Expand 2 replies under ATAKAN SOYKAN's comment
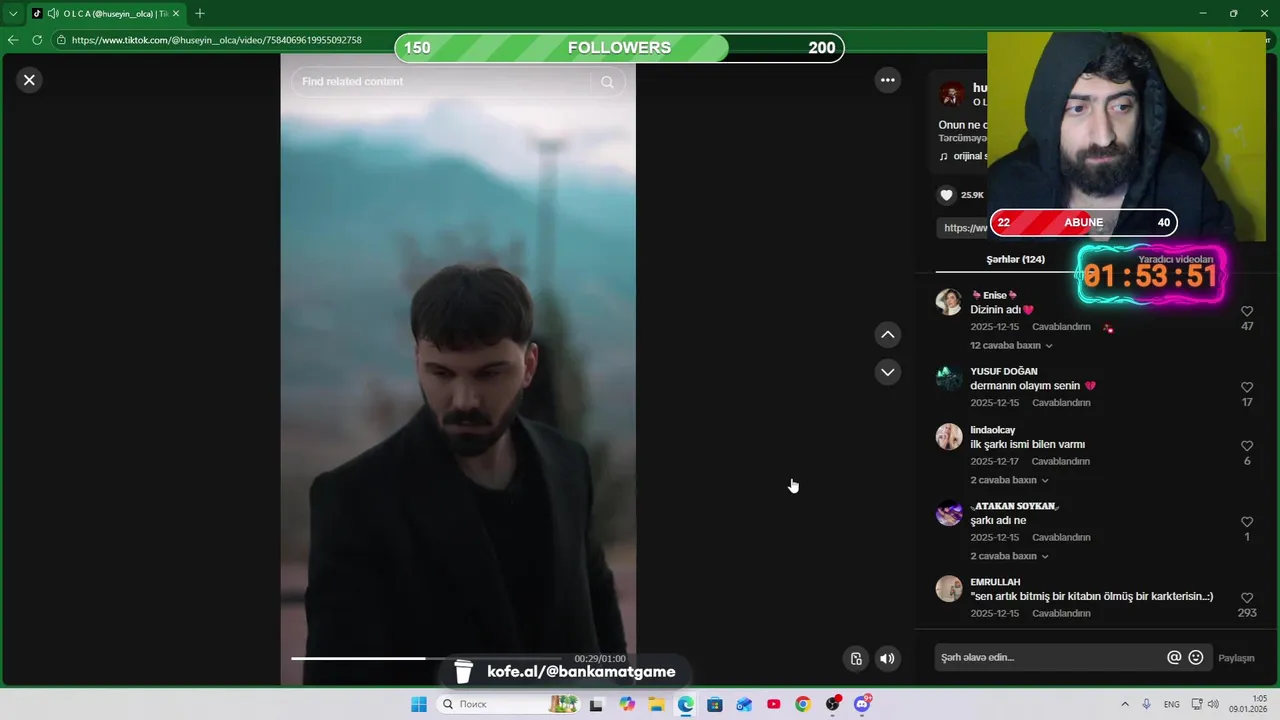Viewport: 1280px width, 720px height. [1009, 556]
